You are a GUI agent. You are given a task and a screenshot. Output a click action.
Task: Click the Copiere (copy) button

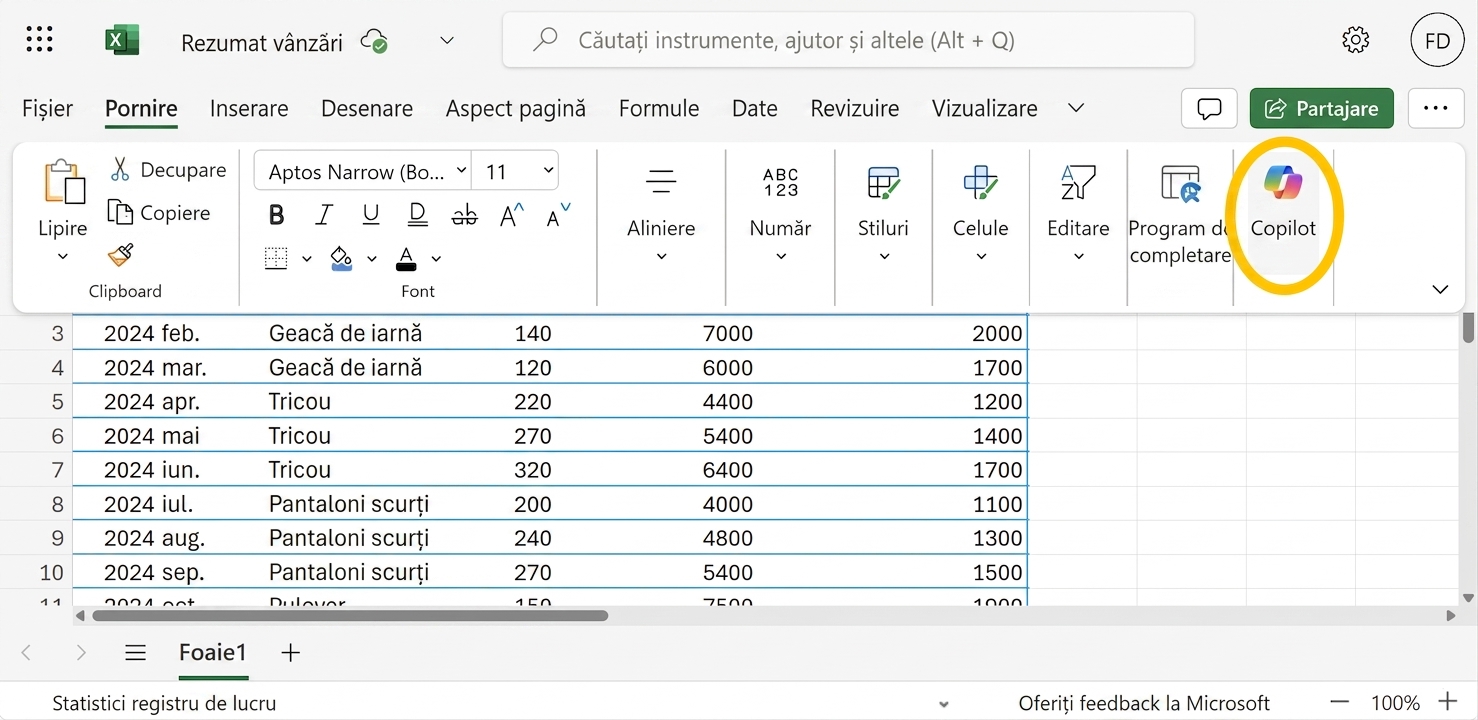pyautogui.click(x=159, y=213)
